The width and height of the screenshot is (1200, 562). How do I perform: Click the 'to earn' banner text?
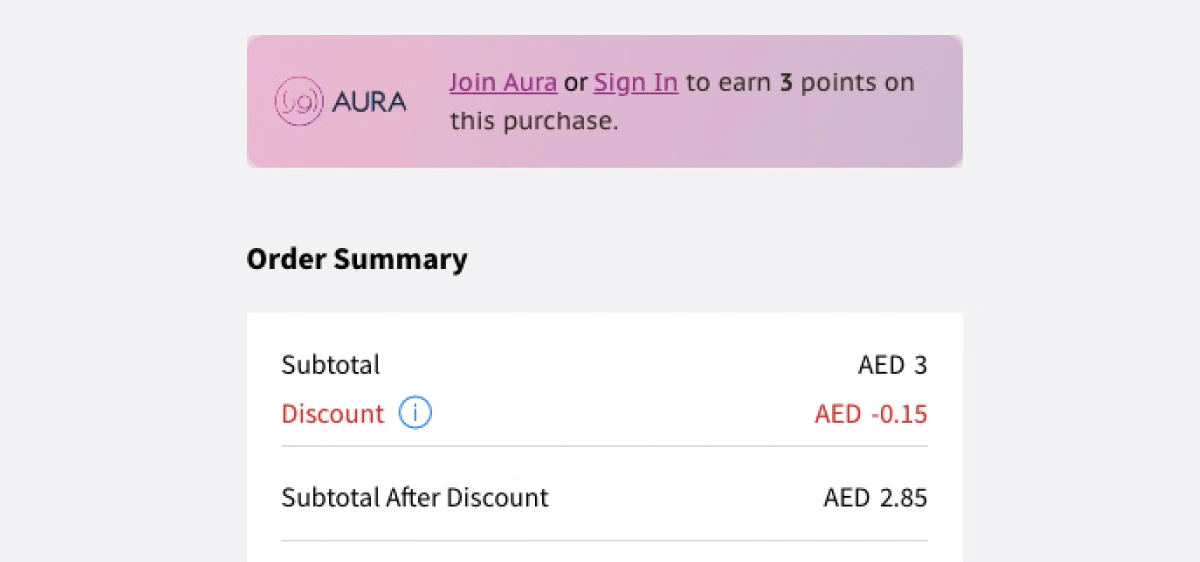(728, 82)
